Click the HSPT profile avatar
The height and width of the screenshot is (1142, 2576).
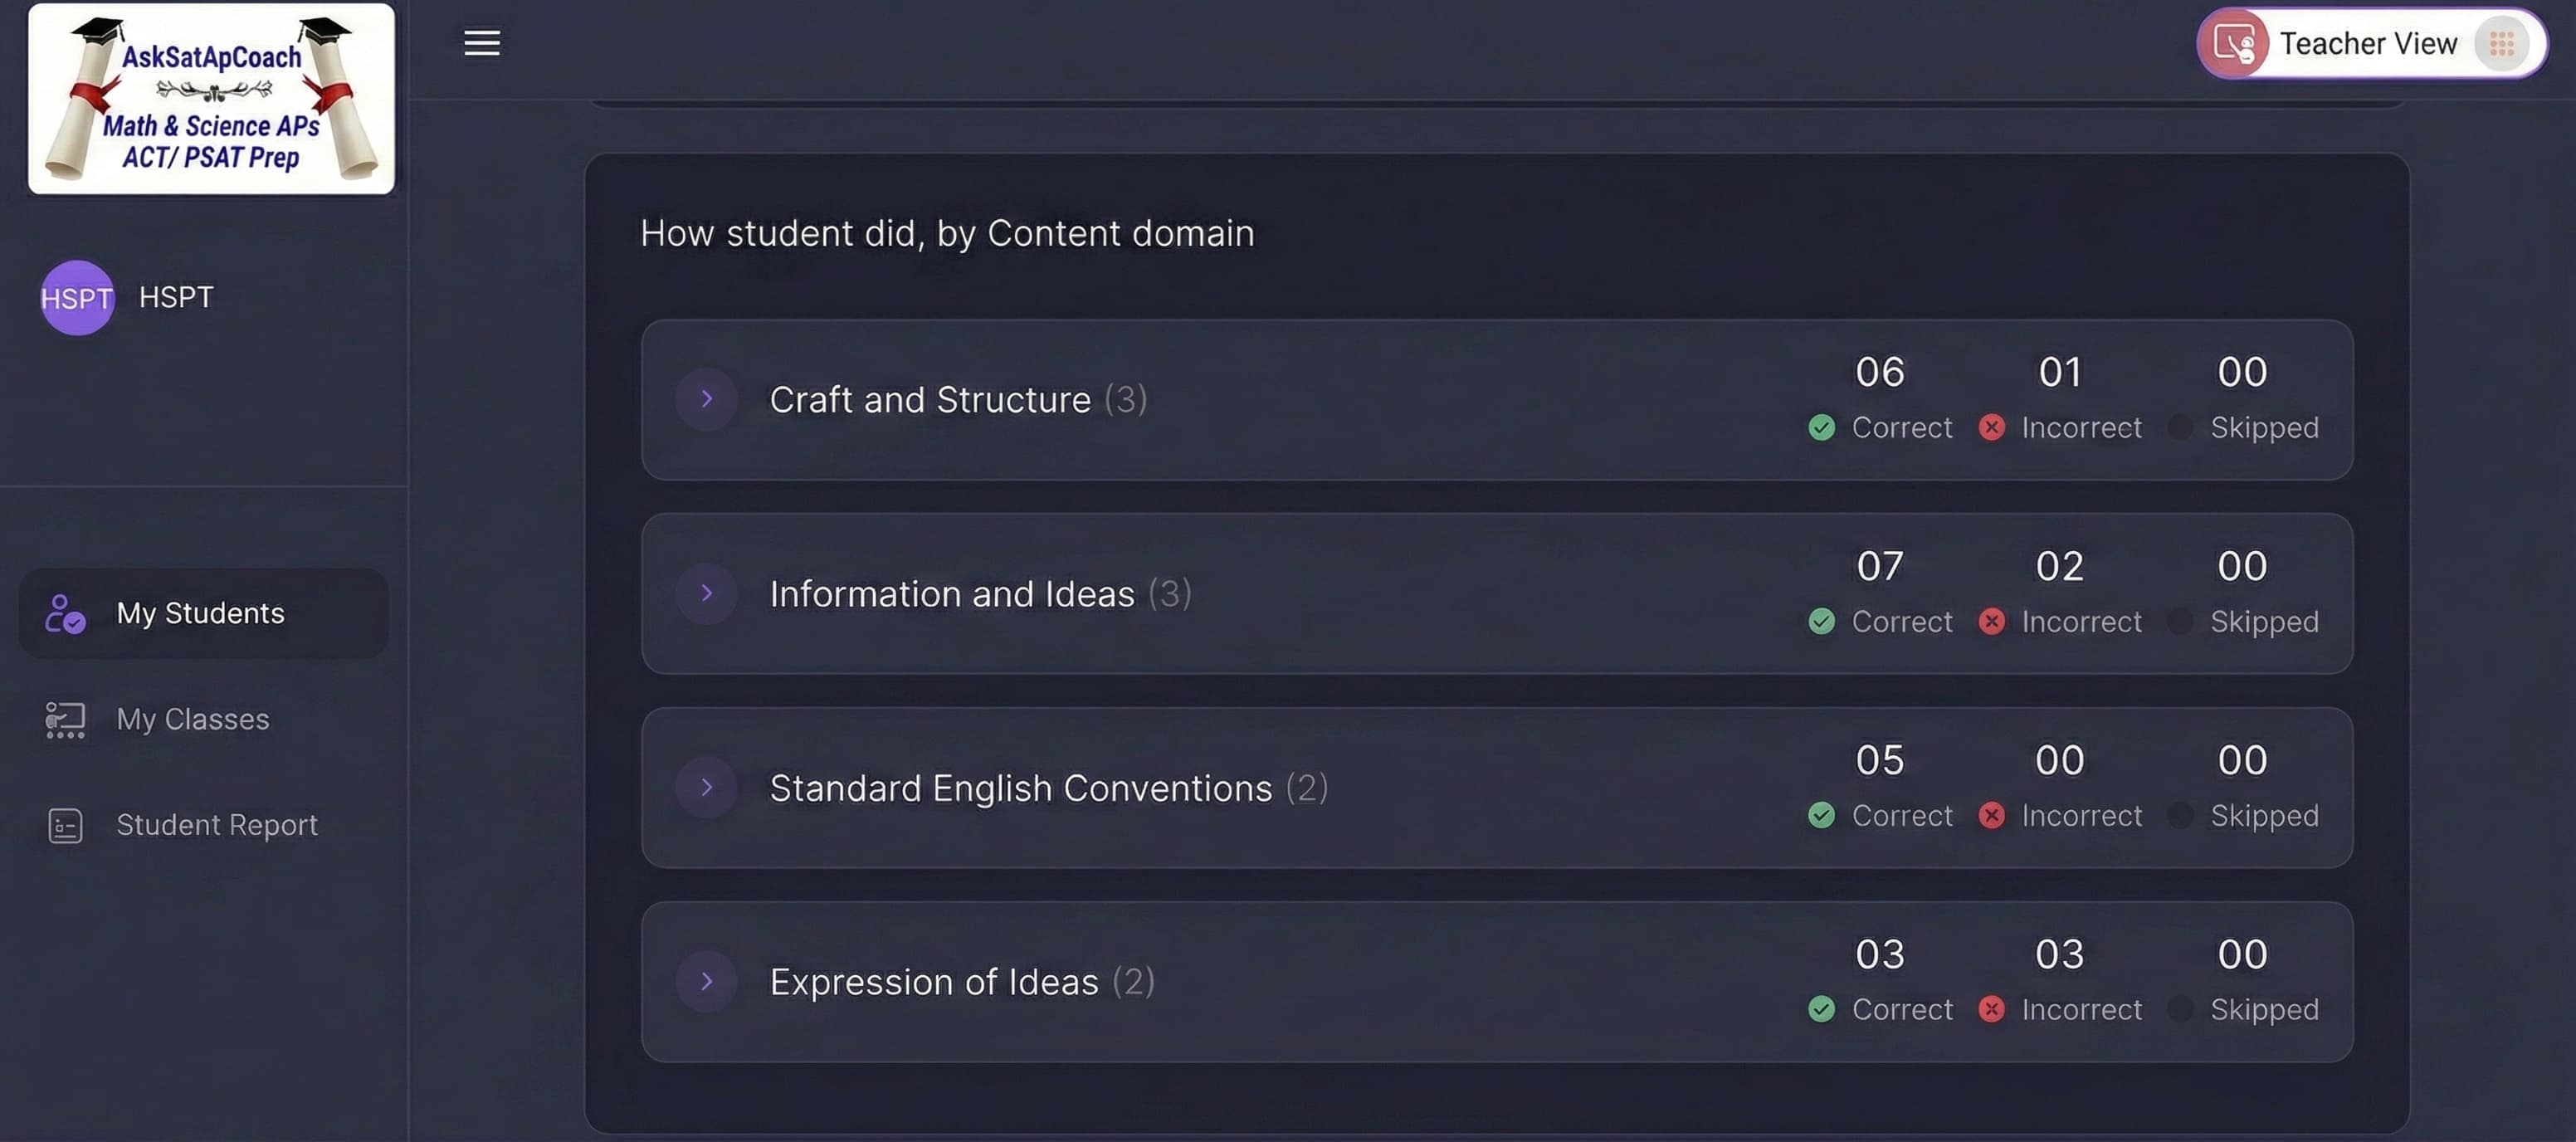[77, 297]
